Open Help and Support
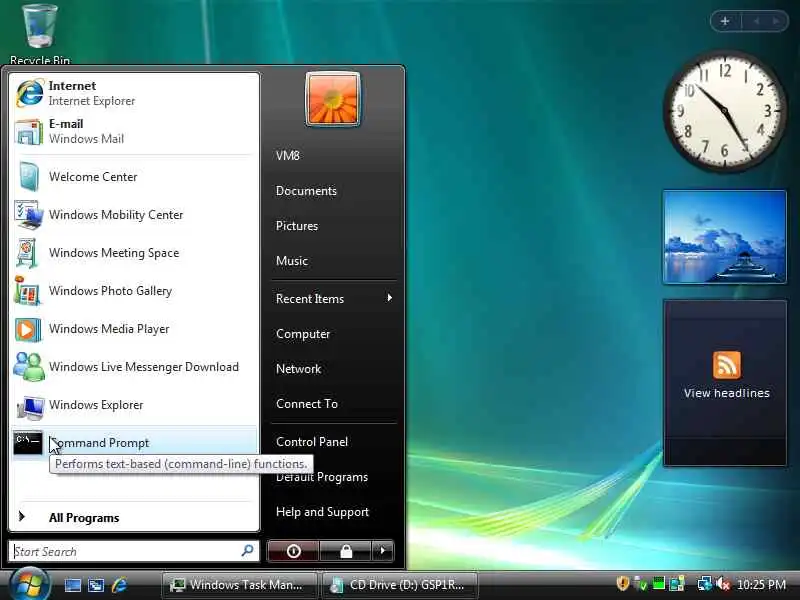800x600 pixels. (x=322, y=512)
